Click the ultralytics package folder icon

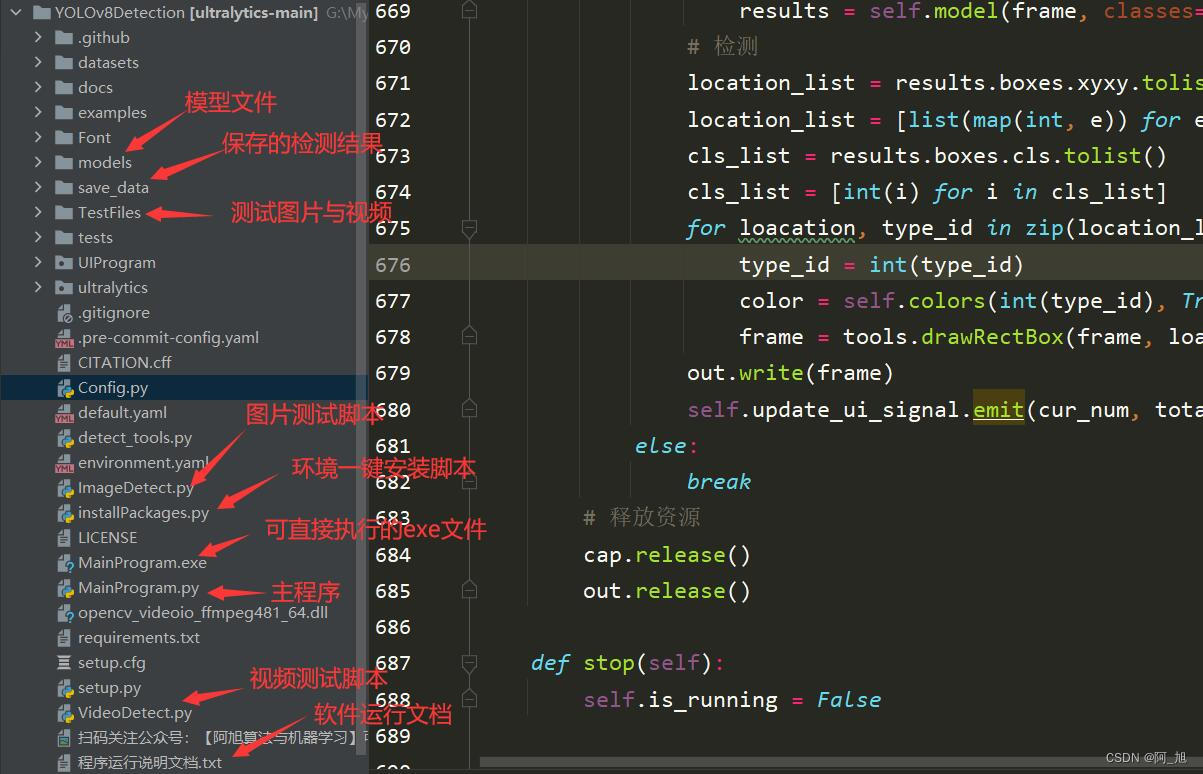(x=64, y=288)
